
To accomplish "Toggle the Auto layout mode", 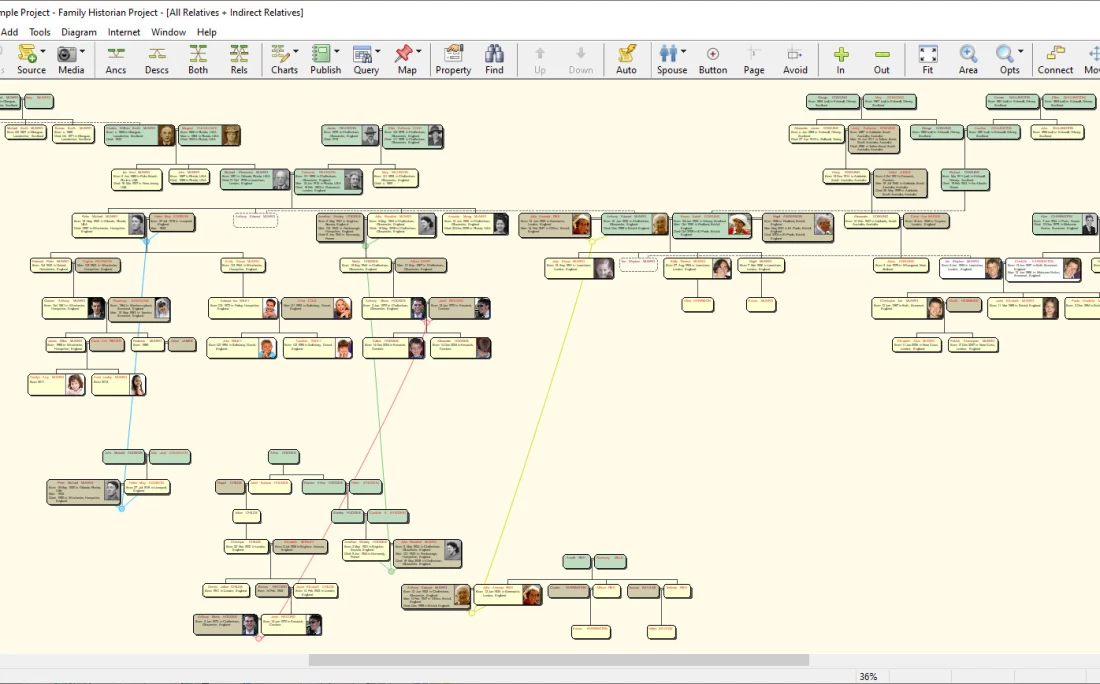I will (626, 59).
